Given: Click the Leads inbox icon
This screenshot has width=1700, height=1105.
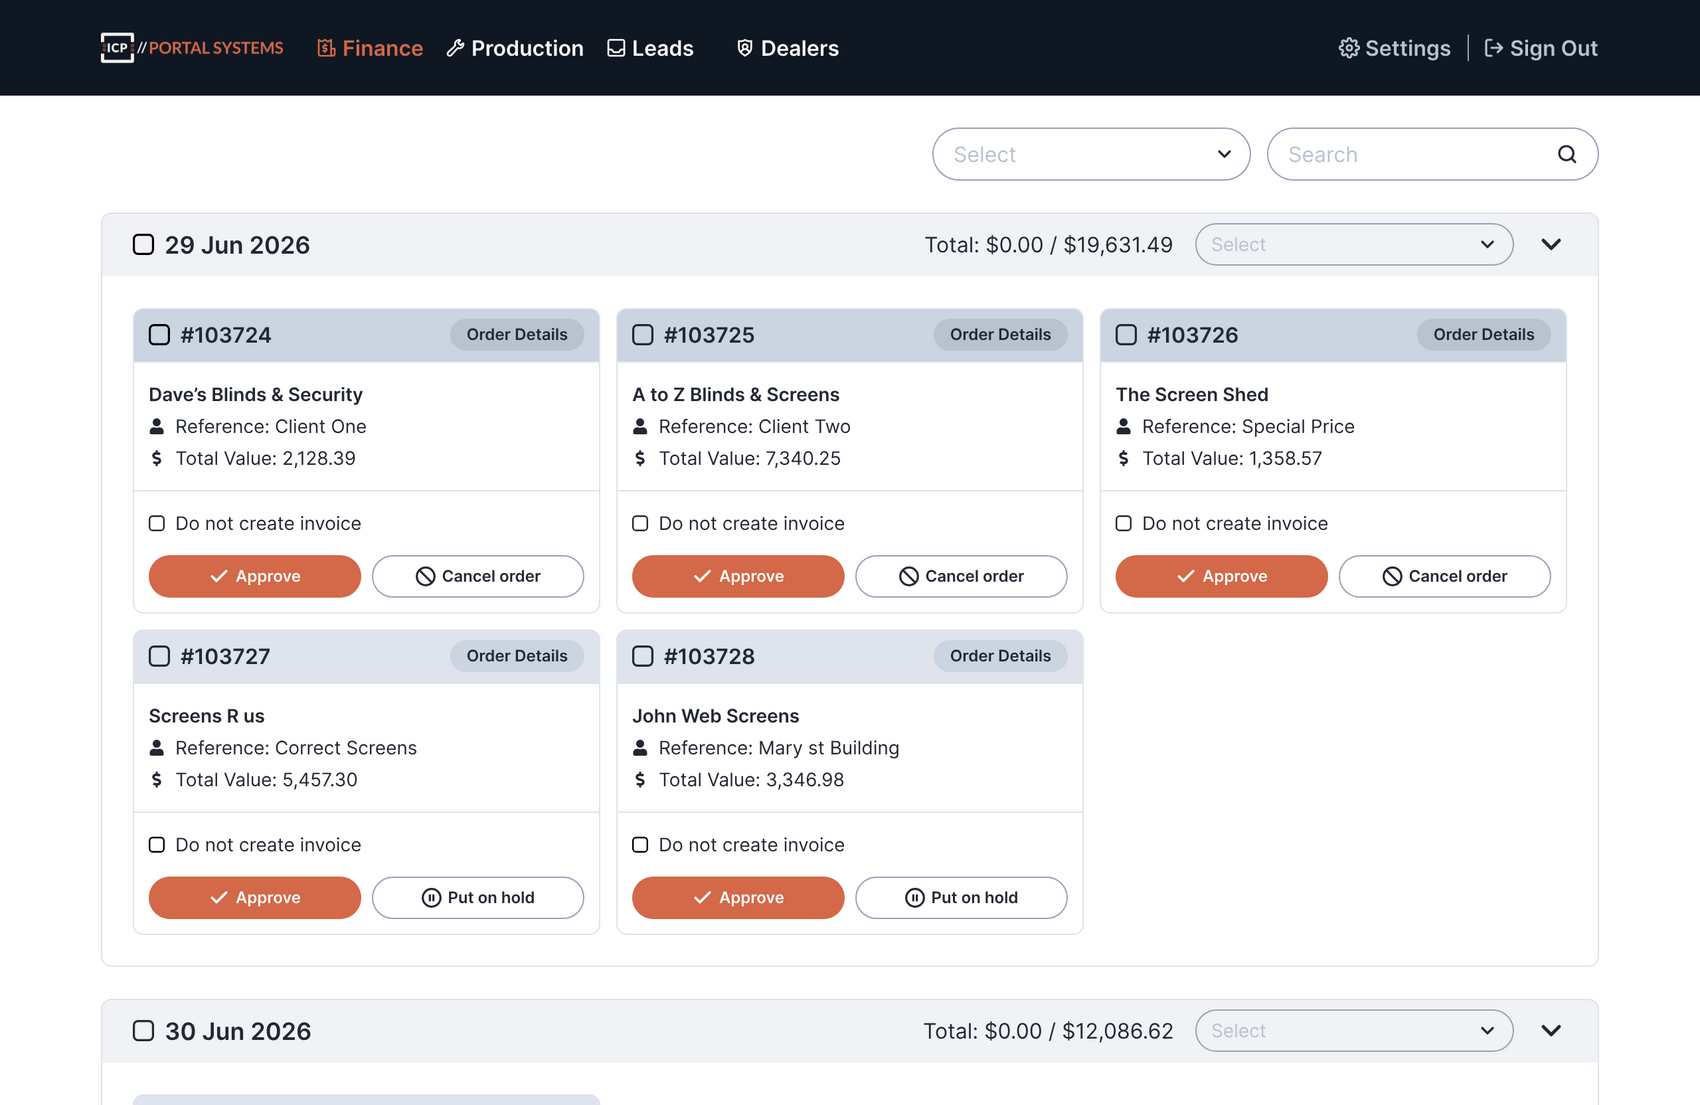Looking at the screenshot, I should tap(616, 48).
